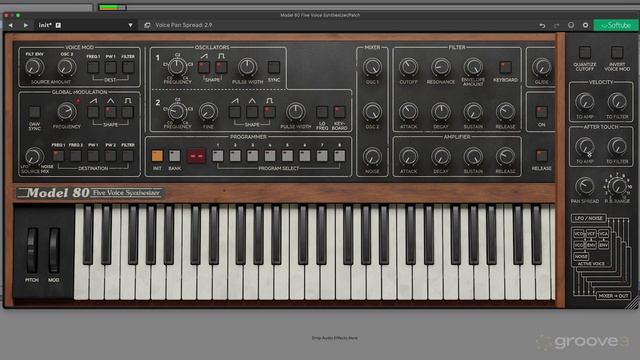The height and width of the screenshot is (360, 640).
Task: Click the Softube logo button
Action: coord(616,25)
